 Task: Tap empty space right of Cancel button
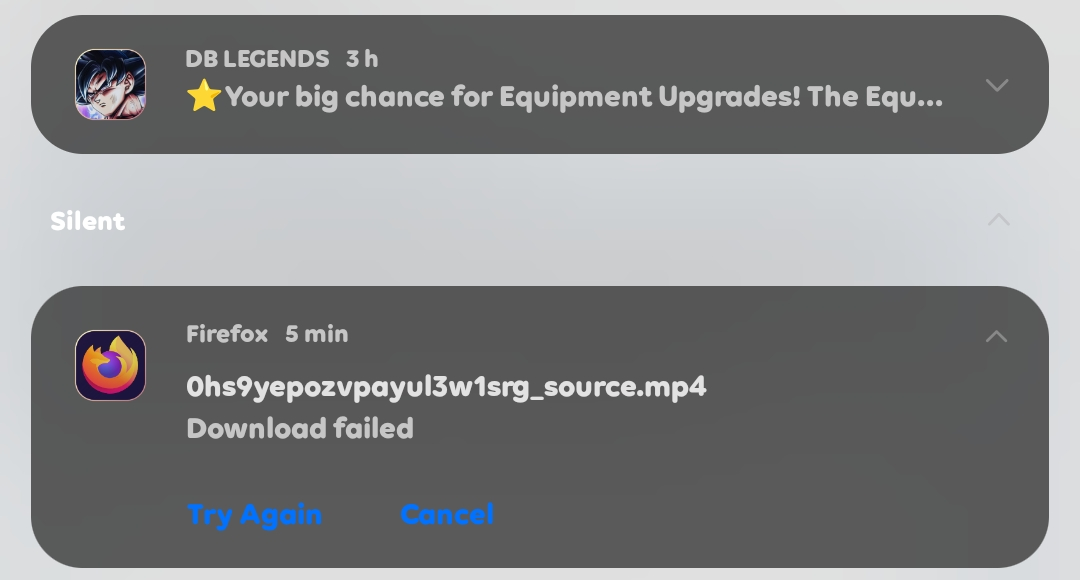pyautogui.click(x=758, y=515)
